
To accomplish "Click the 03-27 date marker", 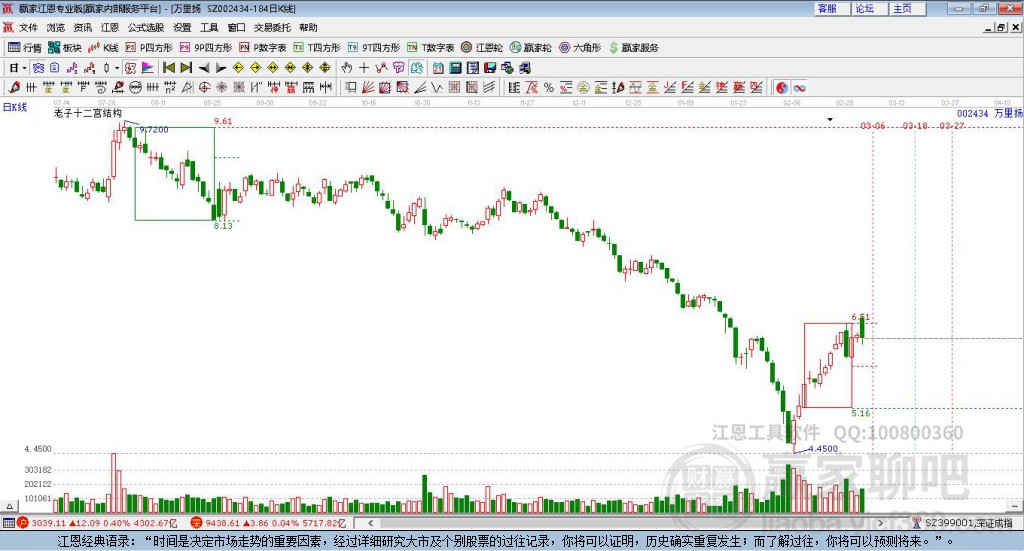I will coord(952,125).
